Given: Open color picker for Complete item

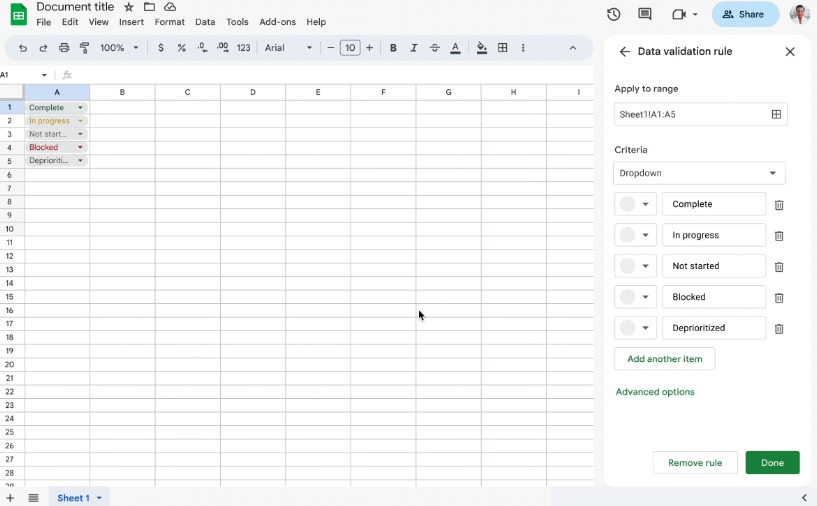Looking at the screenshot, I should pyautogui.click(x=635, y=204).
